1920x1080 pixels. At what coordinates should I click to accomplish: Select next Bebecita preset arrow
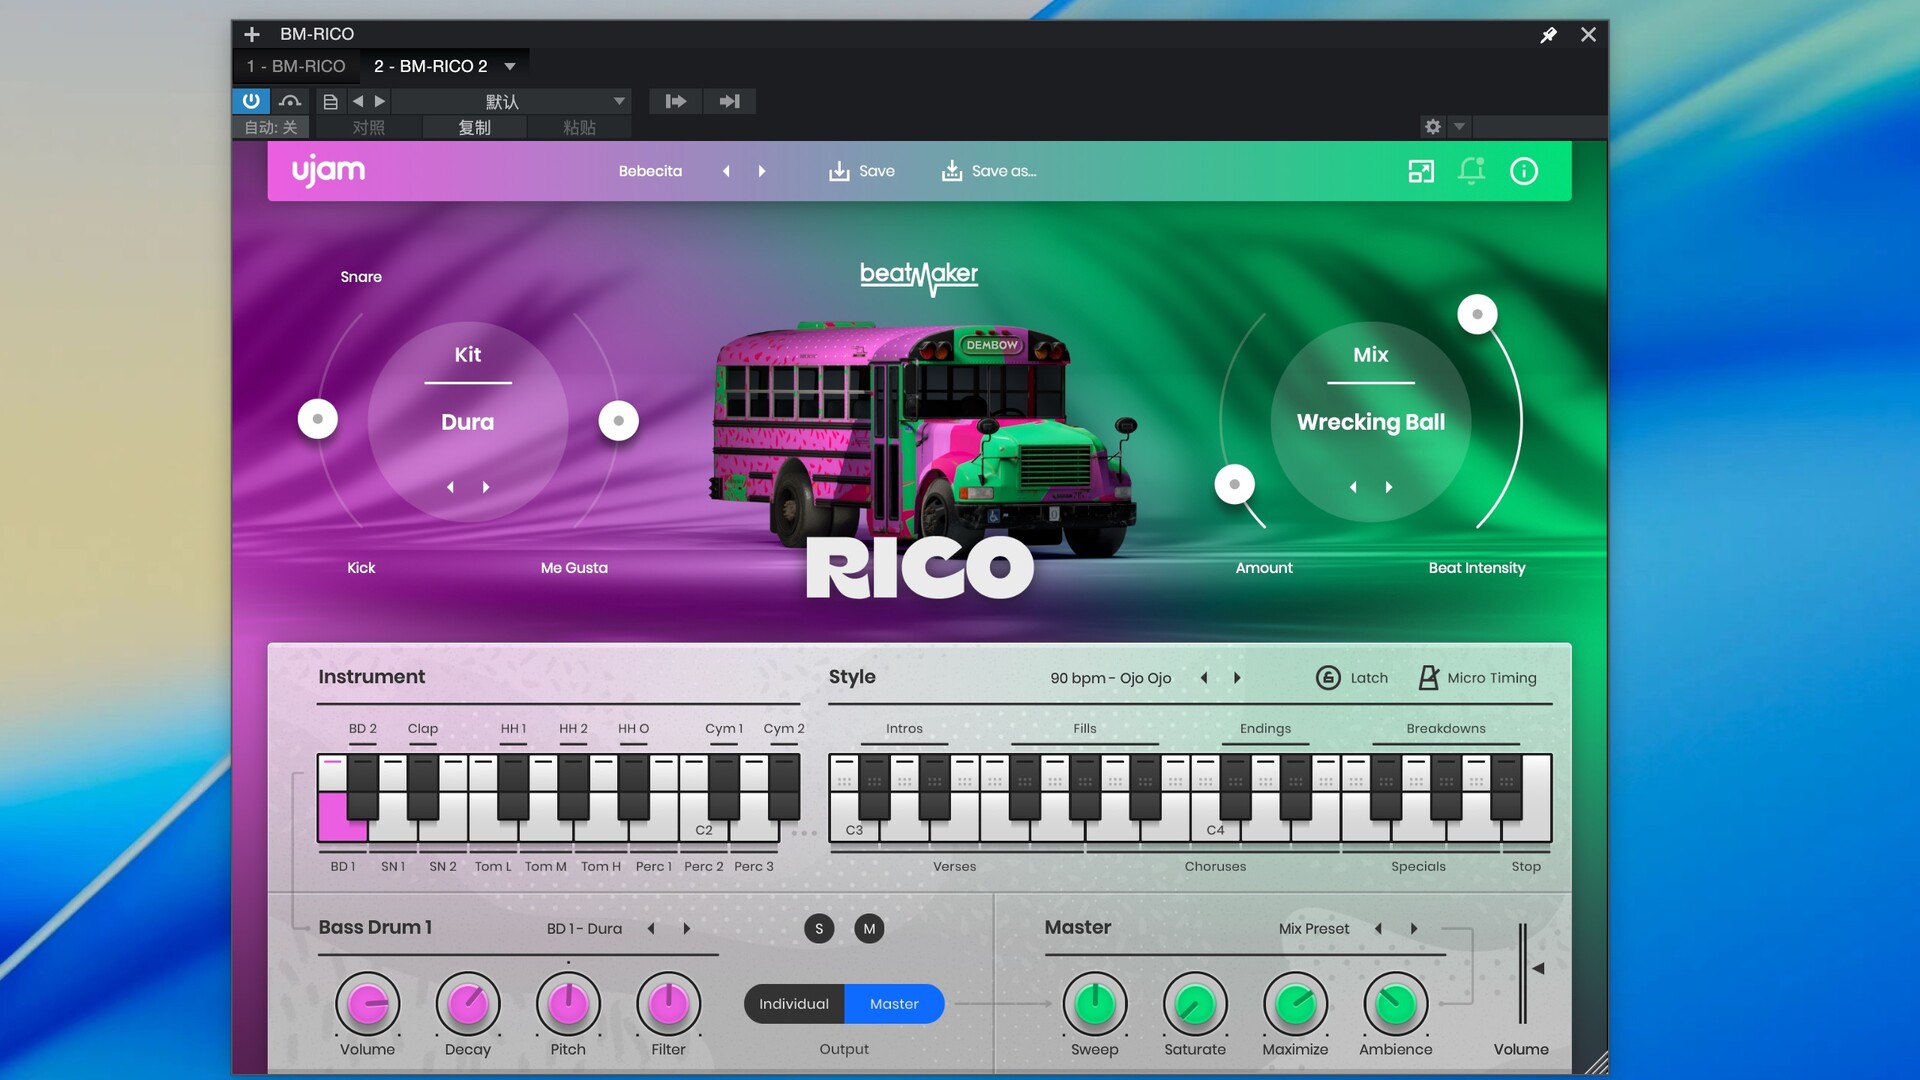[762, 171]
